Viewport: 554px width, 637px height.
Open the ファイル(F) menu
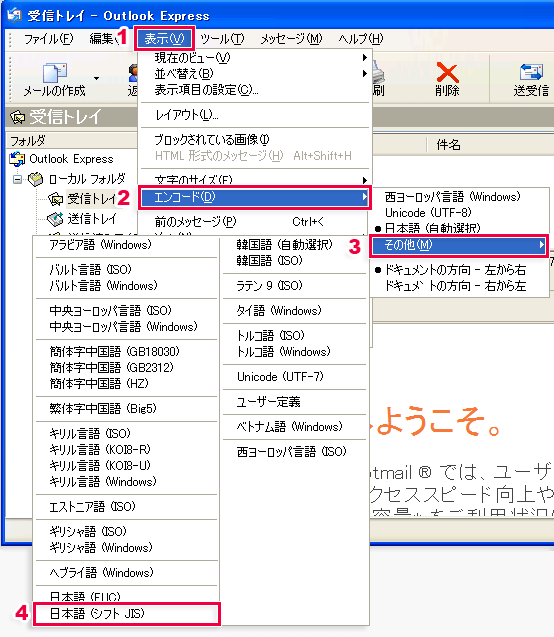pos(48,39)
